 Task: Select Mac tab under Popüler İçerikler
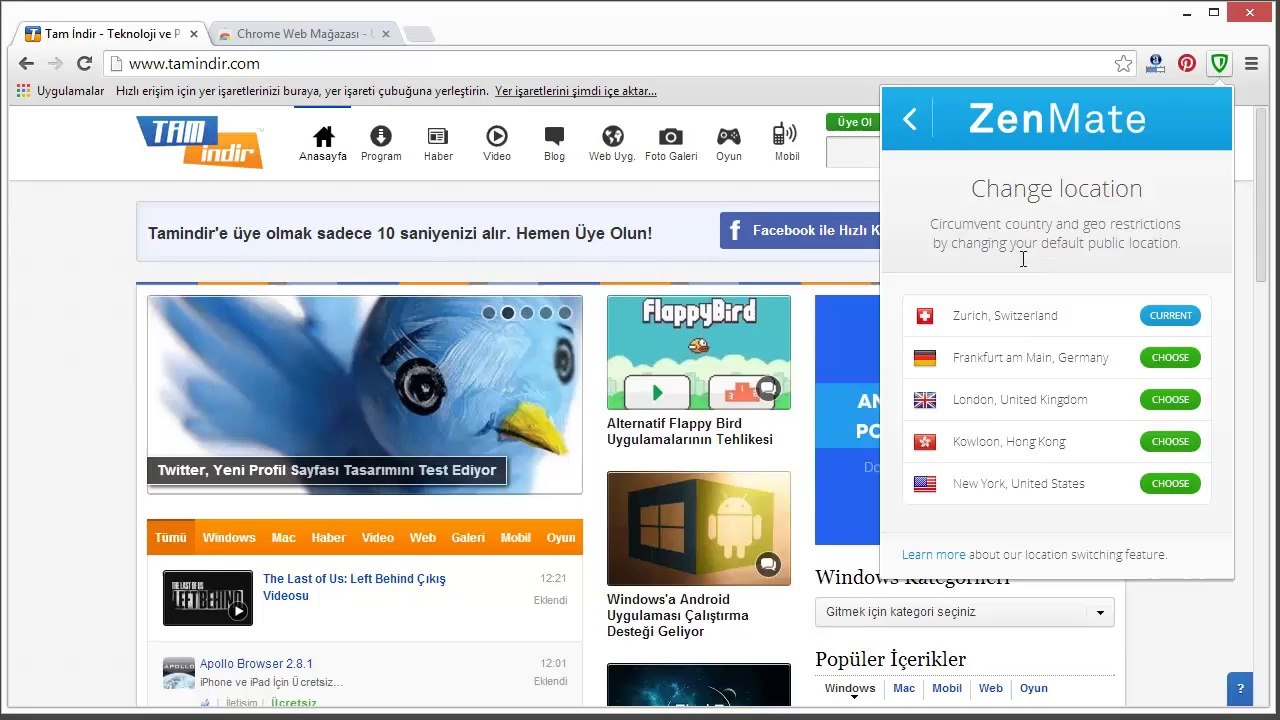(x=904, y=688)
